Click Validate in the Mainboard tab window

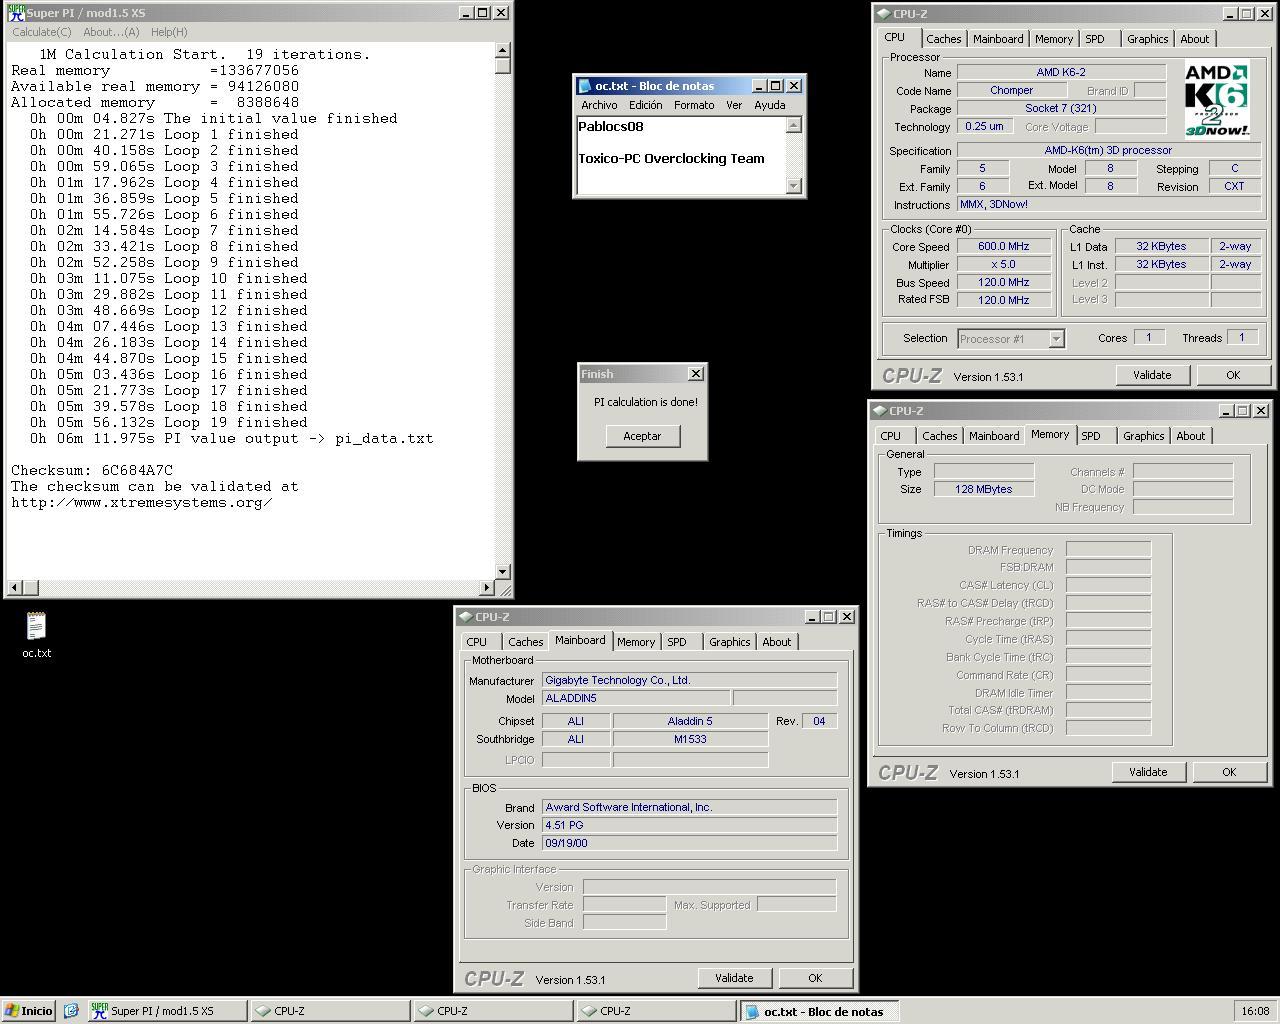pos(734,978)
